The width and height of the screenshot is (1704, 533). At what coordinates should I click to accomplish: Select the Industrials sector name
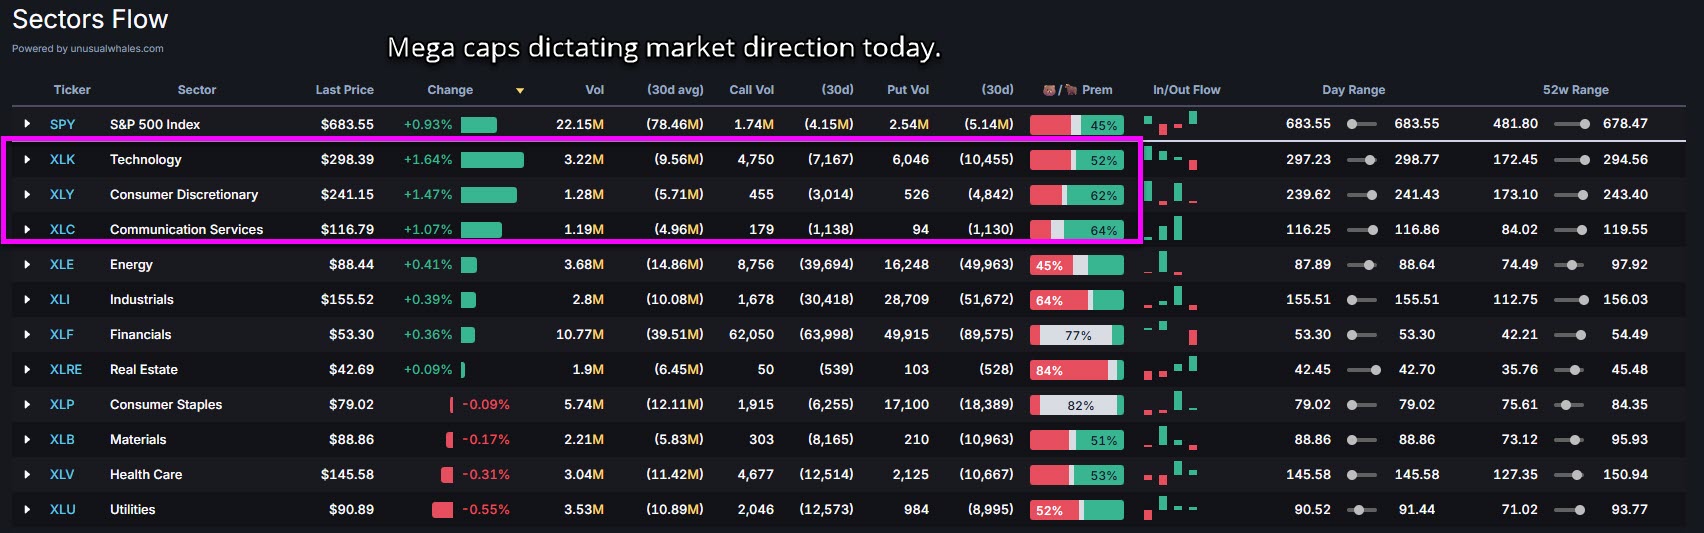click(141, 299)
